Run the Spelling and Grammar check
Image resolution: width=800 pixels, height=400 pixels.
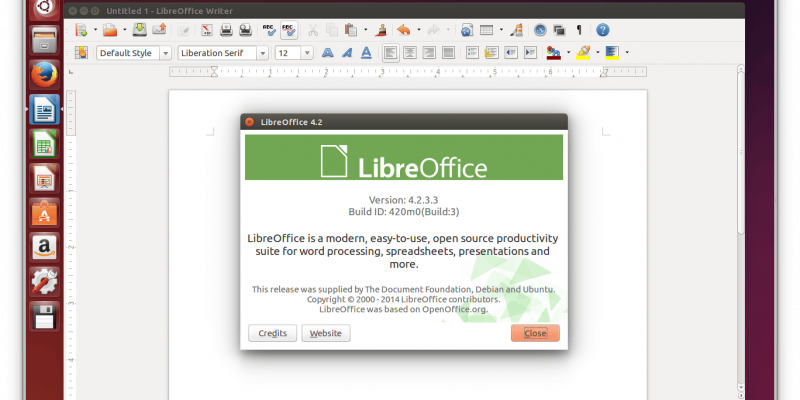(269, 30)
